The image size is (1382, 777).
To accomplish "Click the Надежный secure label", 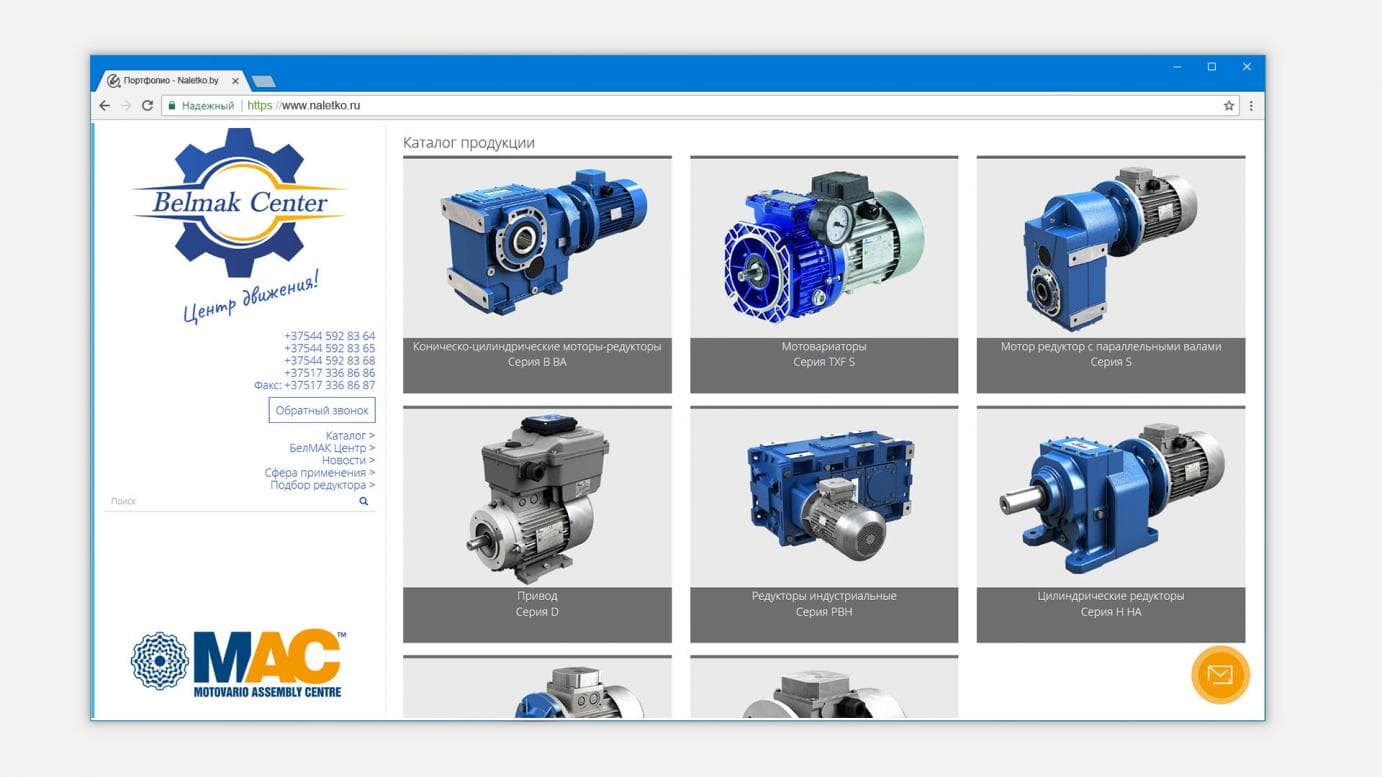I will click(208, 106).
